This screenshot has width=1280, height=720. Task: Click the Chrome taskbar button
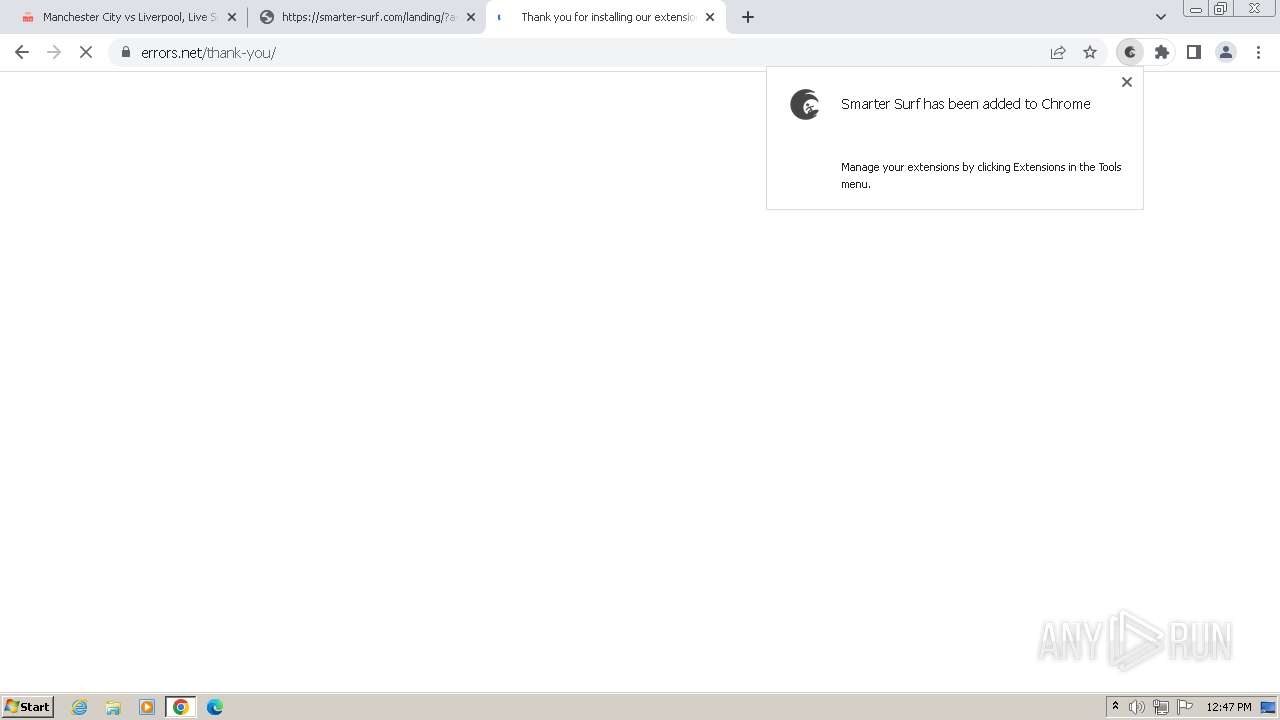(181, 707)
